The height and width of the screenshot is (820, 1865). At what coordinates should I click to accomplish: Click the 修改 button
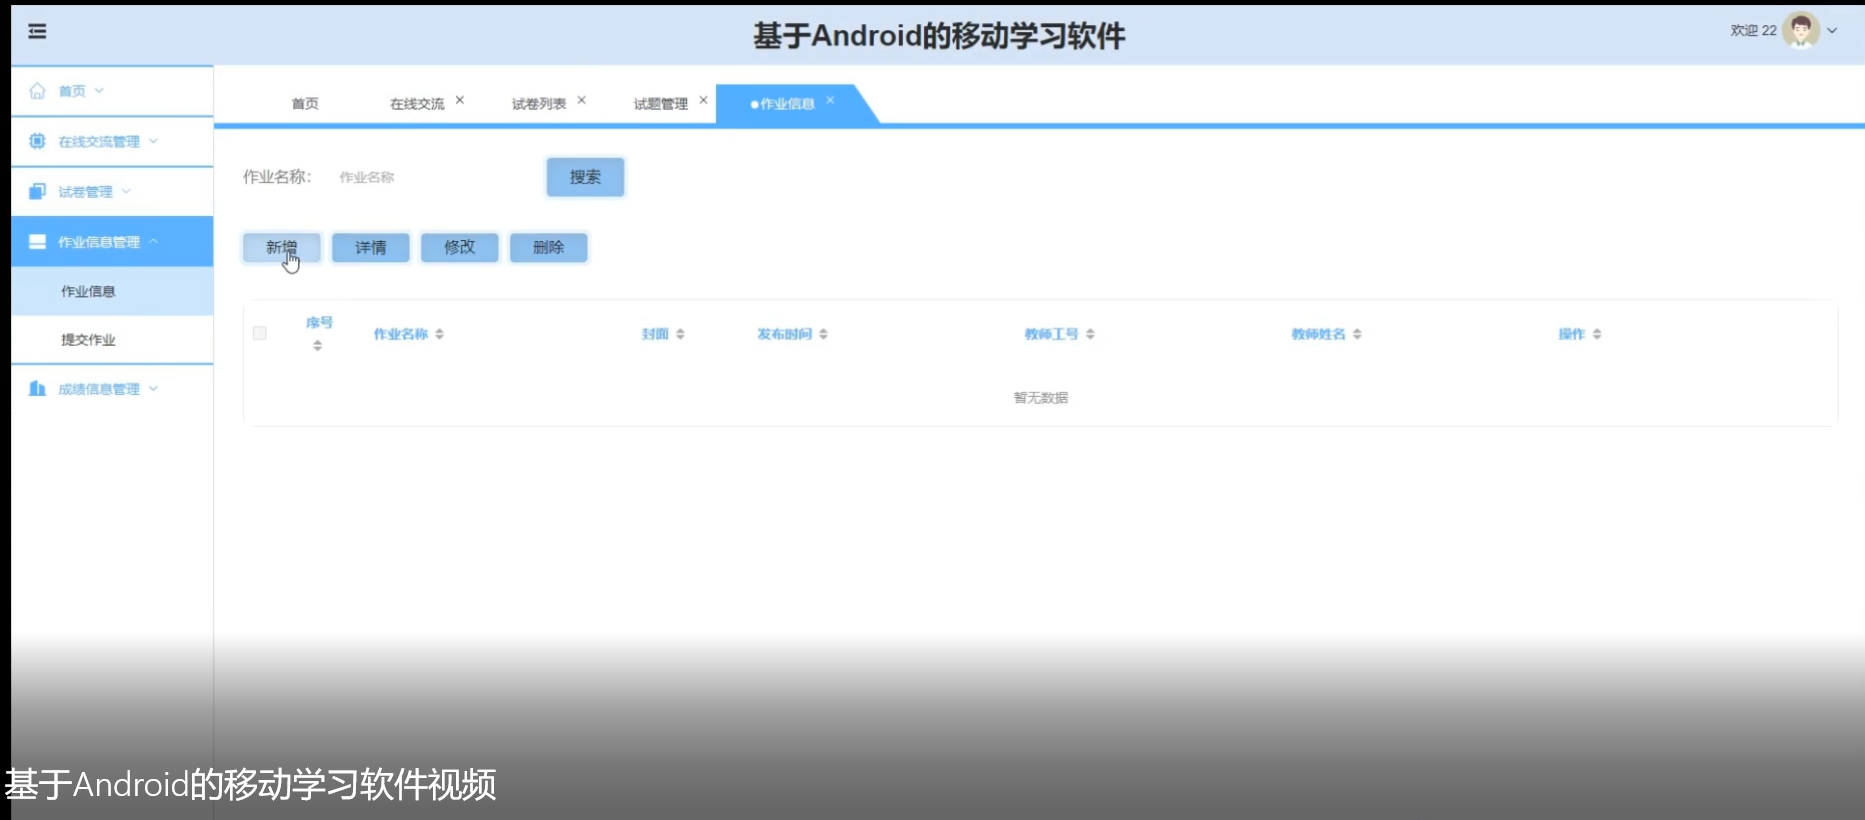point(460,247)
